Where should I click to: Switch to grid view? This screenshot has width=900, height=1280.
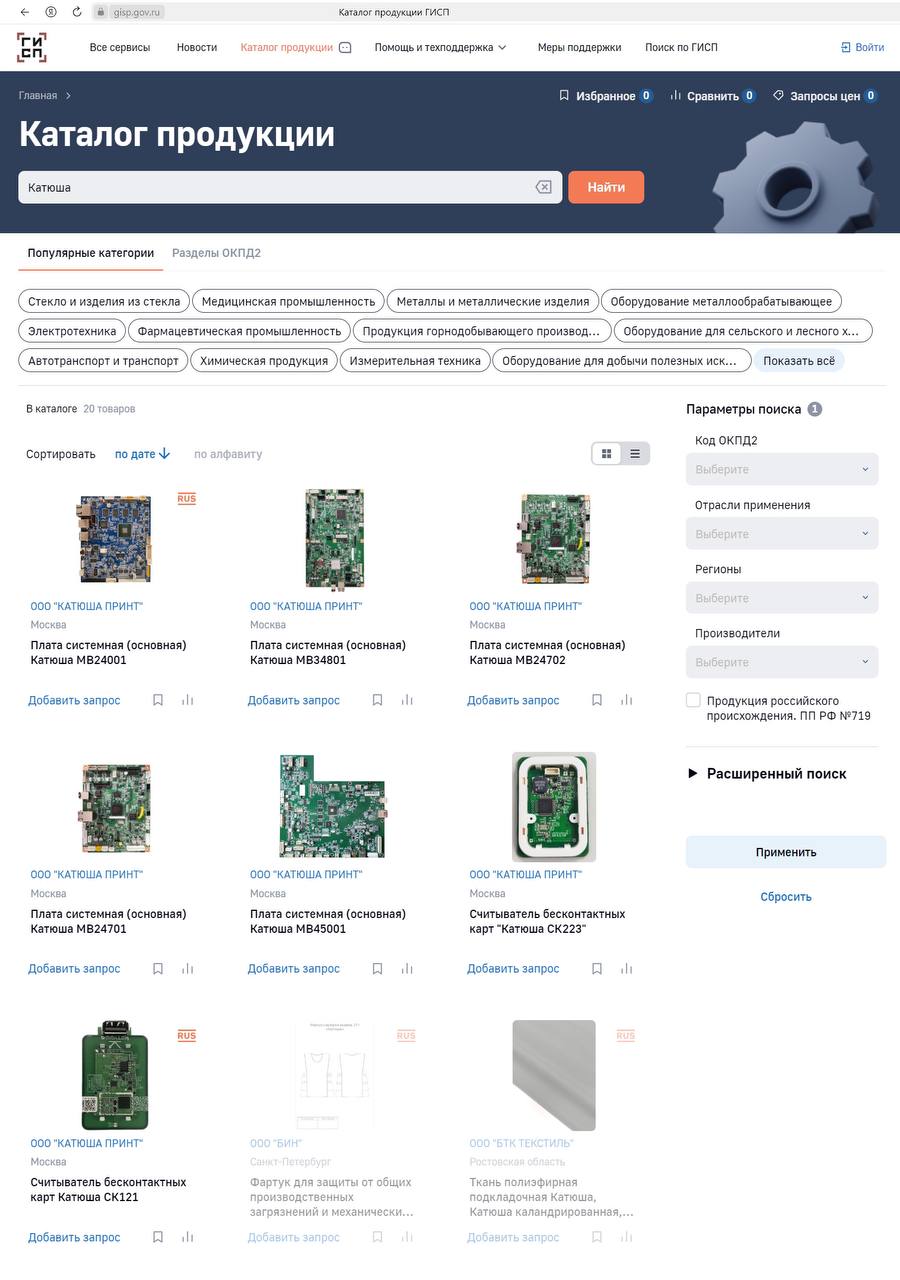(x=606, y=454)
